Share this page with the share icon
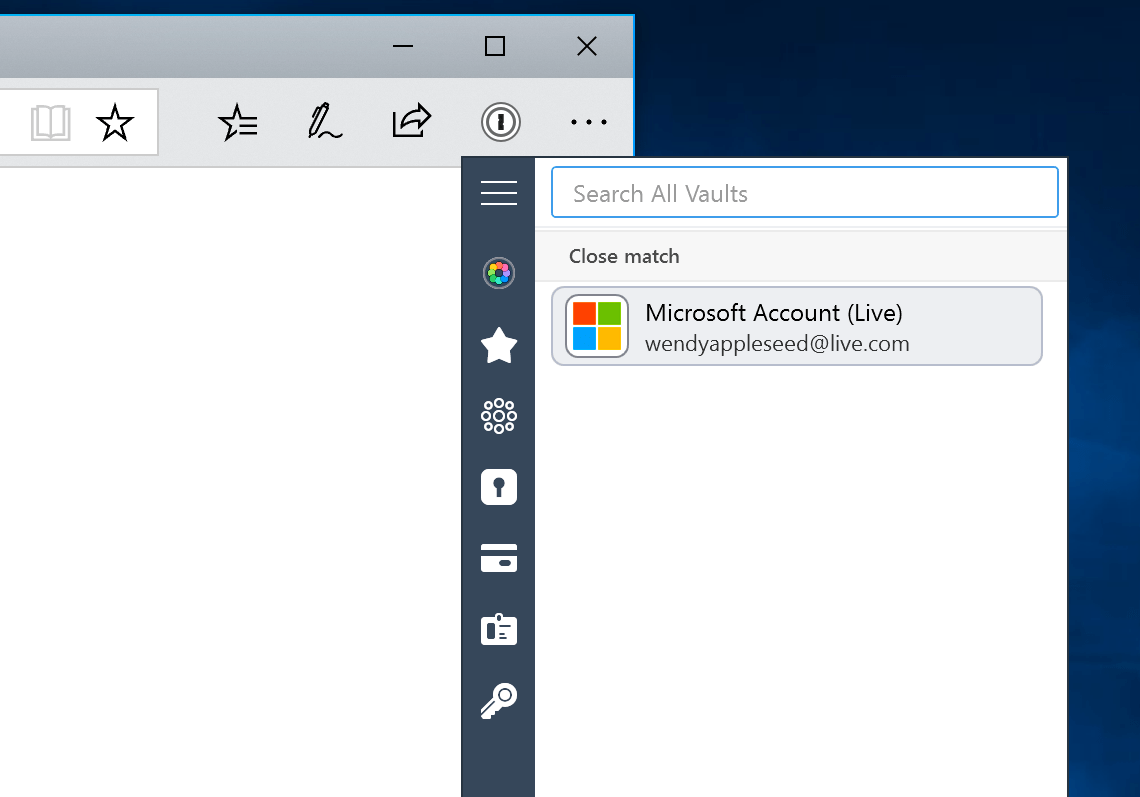 click(412, 121)
